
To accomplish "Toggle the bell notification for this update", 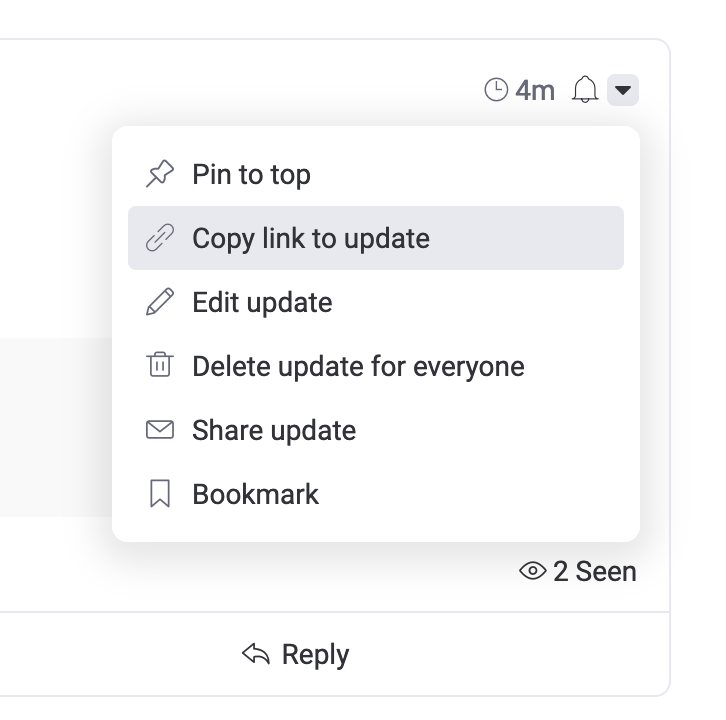I will tap(585, 89).
